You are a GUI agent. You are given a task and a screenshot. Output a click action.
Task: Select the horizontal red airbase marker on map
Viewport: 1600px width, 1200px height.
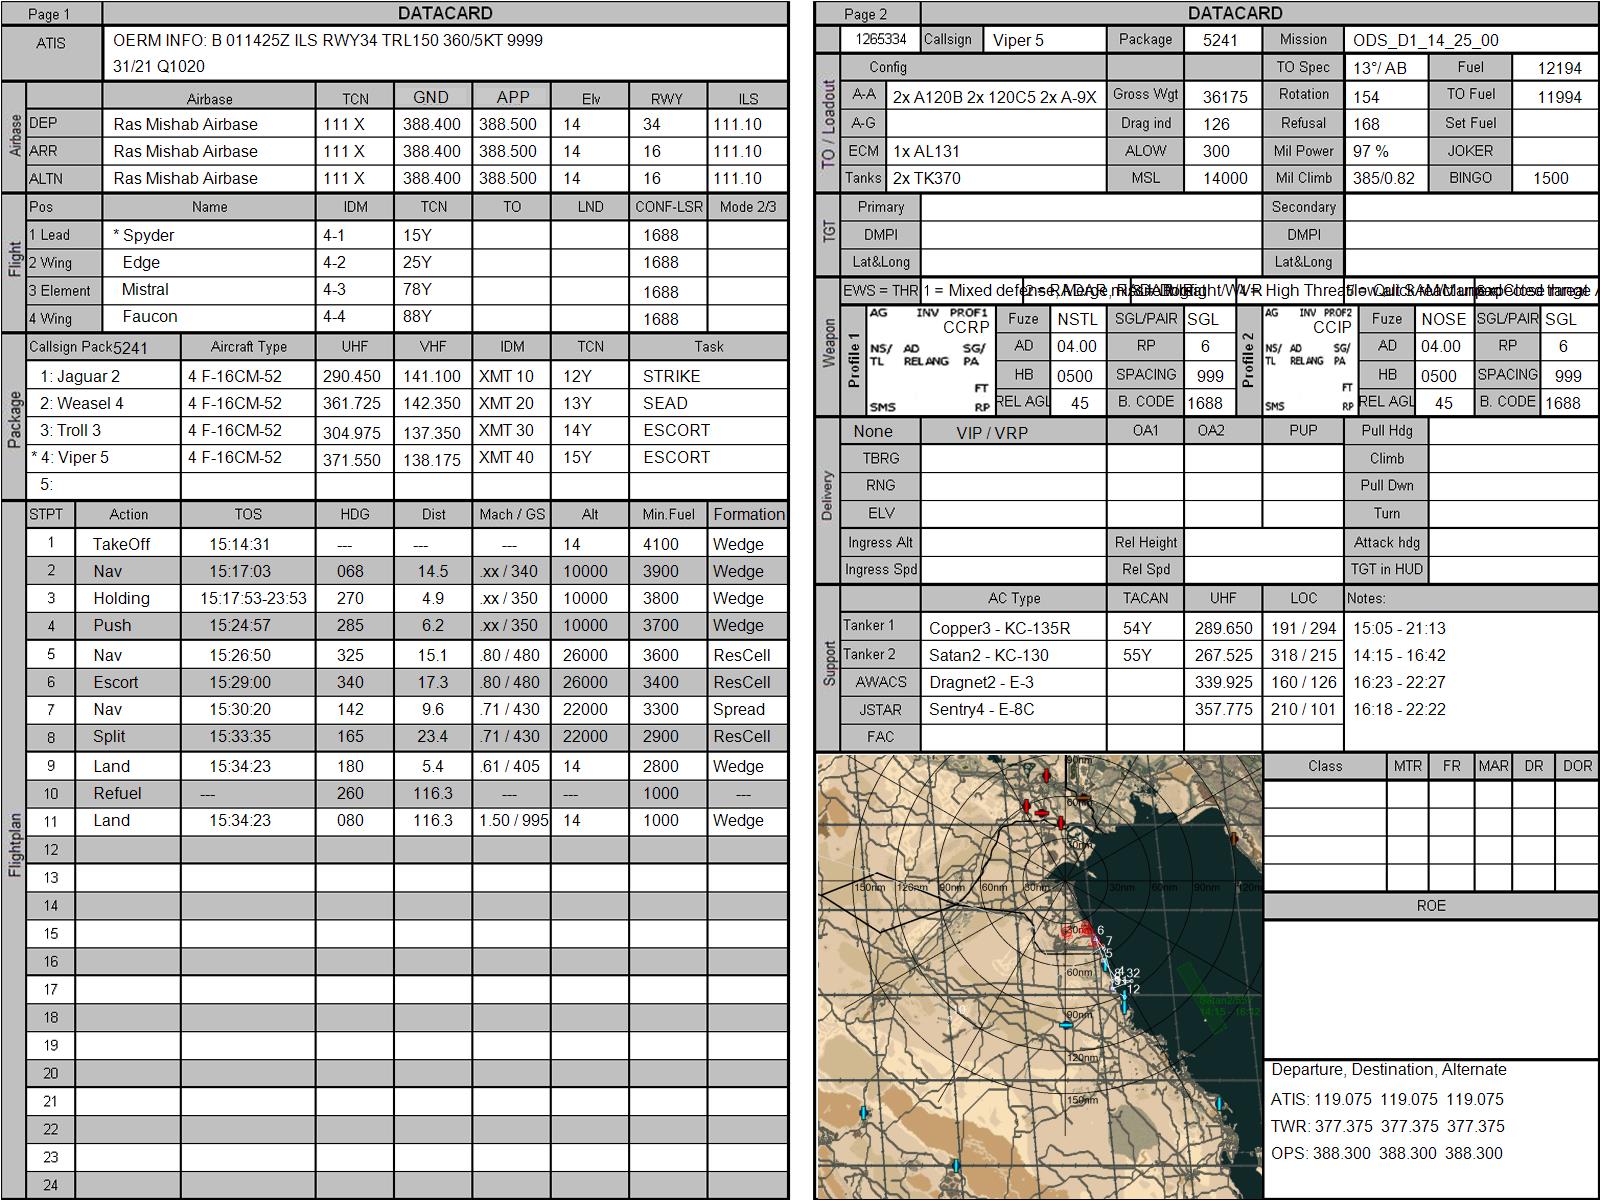click(x=1041, y=813)
